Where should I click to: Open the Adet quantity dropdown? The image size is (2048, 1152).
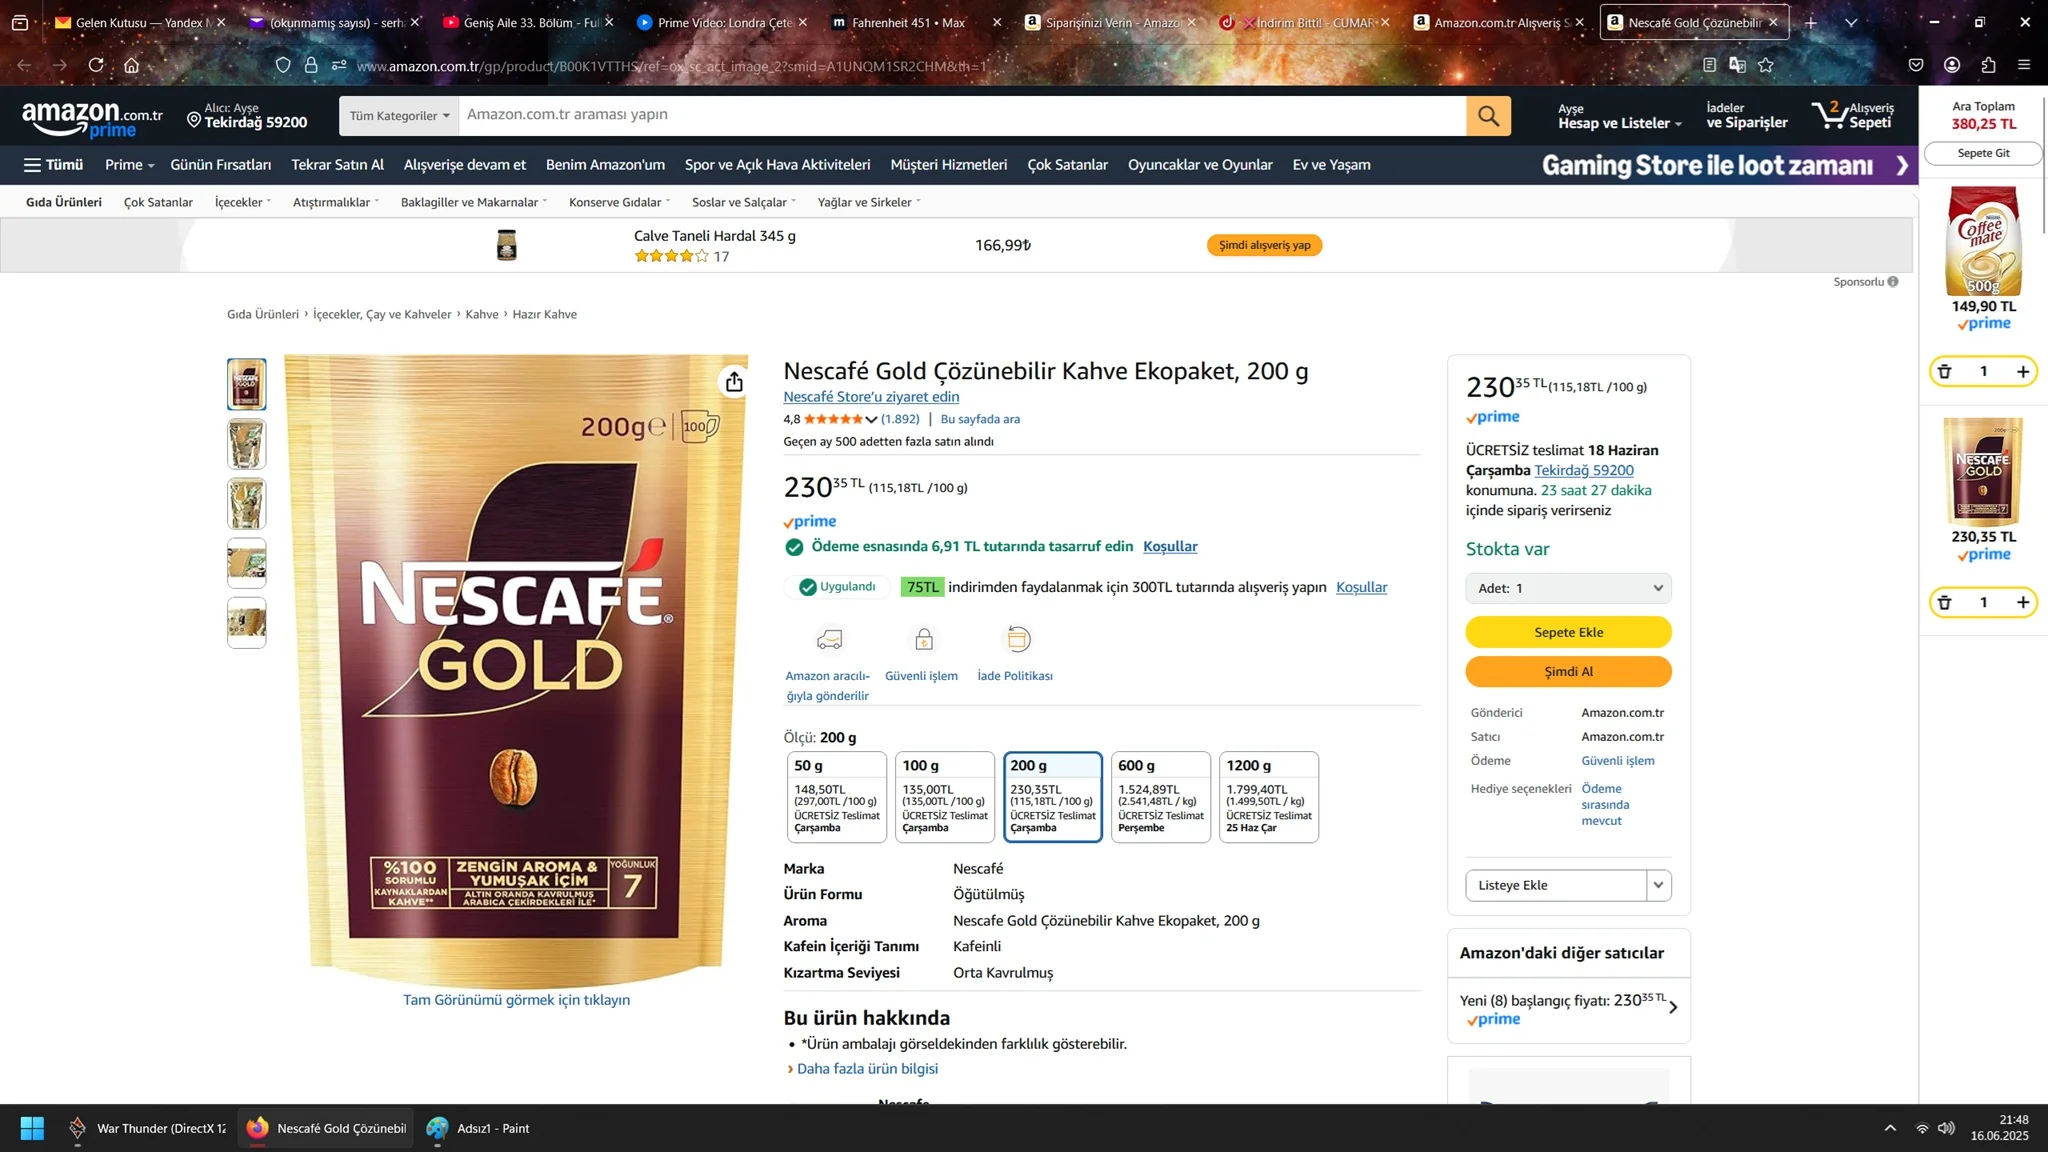[1568, 588]
